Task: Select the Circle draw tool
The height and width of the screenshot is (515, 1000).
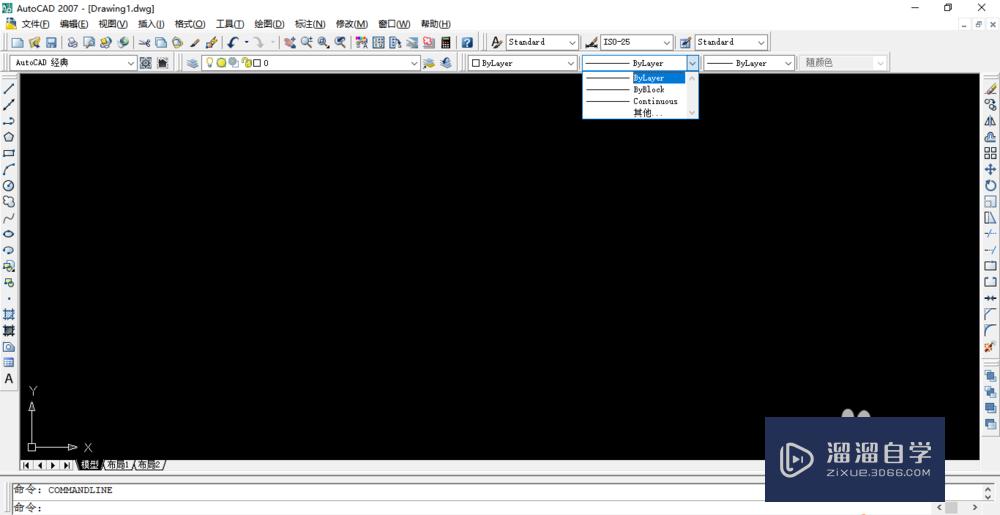Action: pos(9,185)
